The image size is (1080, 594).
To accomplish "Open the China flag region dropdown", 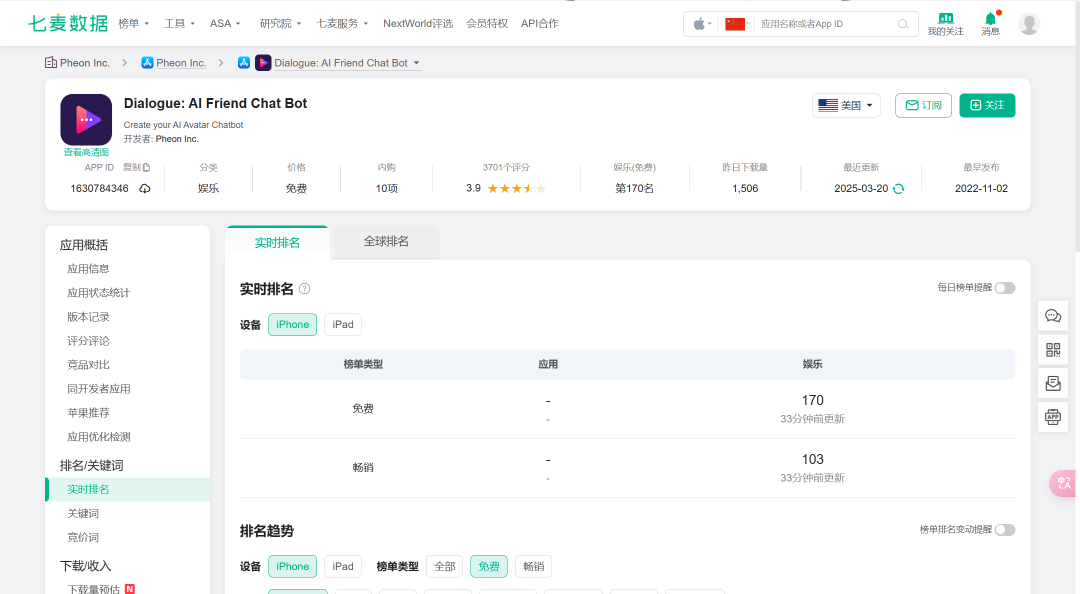I will (x=738, y=24).
